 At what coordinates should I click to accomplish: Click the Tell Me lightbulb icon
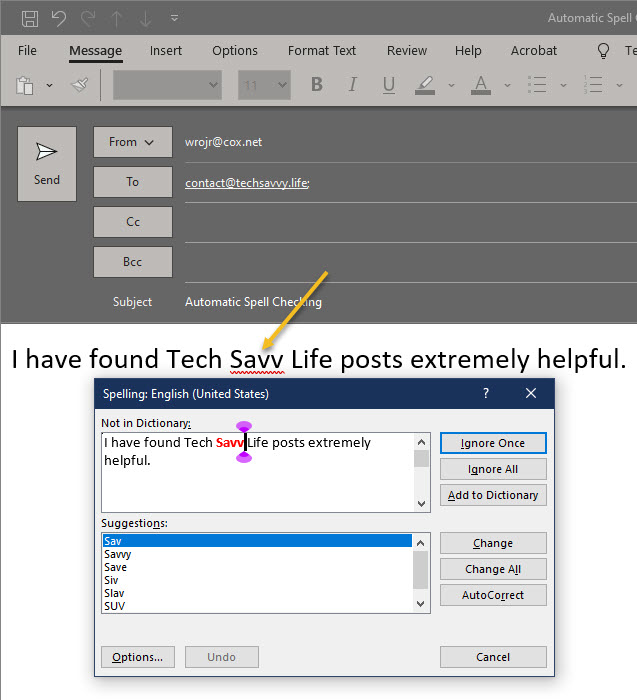[603, 51]
